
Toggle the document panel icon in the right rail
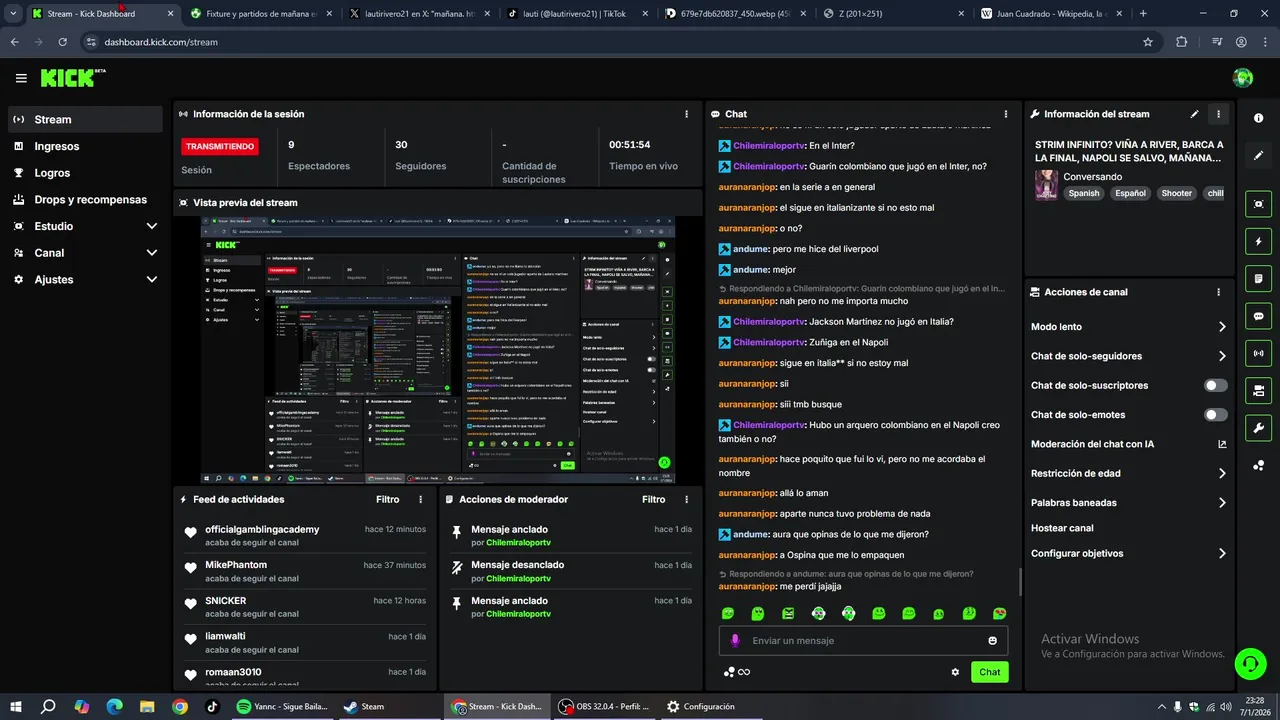pyautogui.click(x=1258, y=278)
